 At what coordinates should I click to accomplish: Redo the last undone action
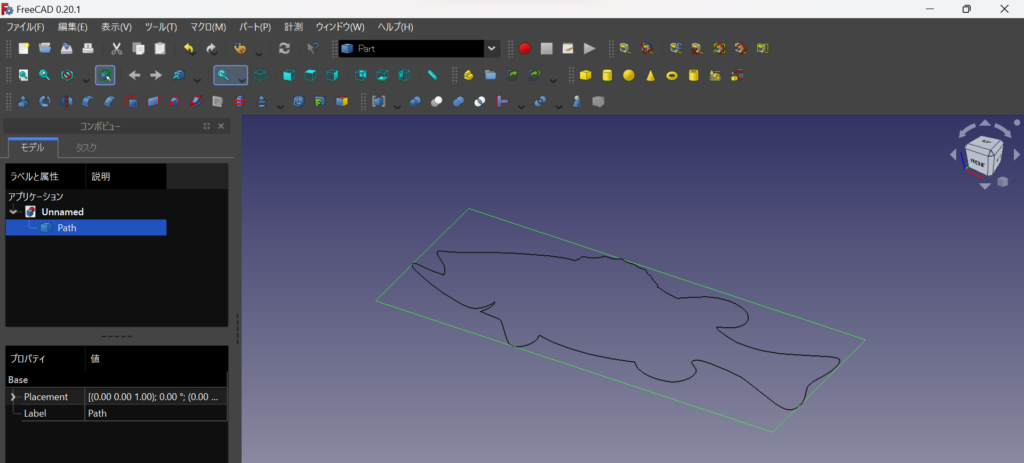point(211,48)
